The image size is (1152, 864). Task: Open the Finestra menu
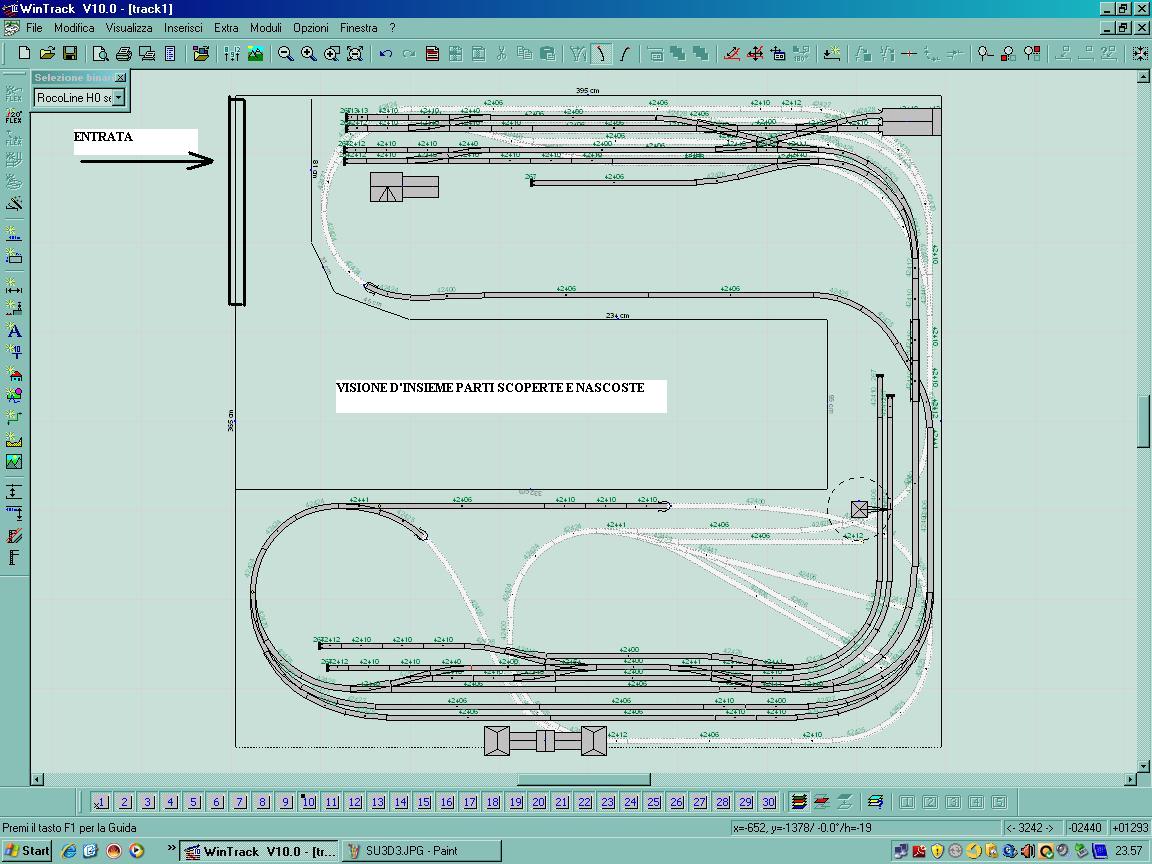[x=359, y=28]
